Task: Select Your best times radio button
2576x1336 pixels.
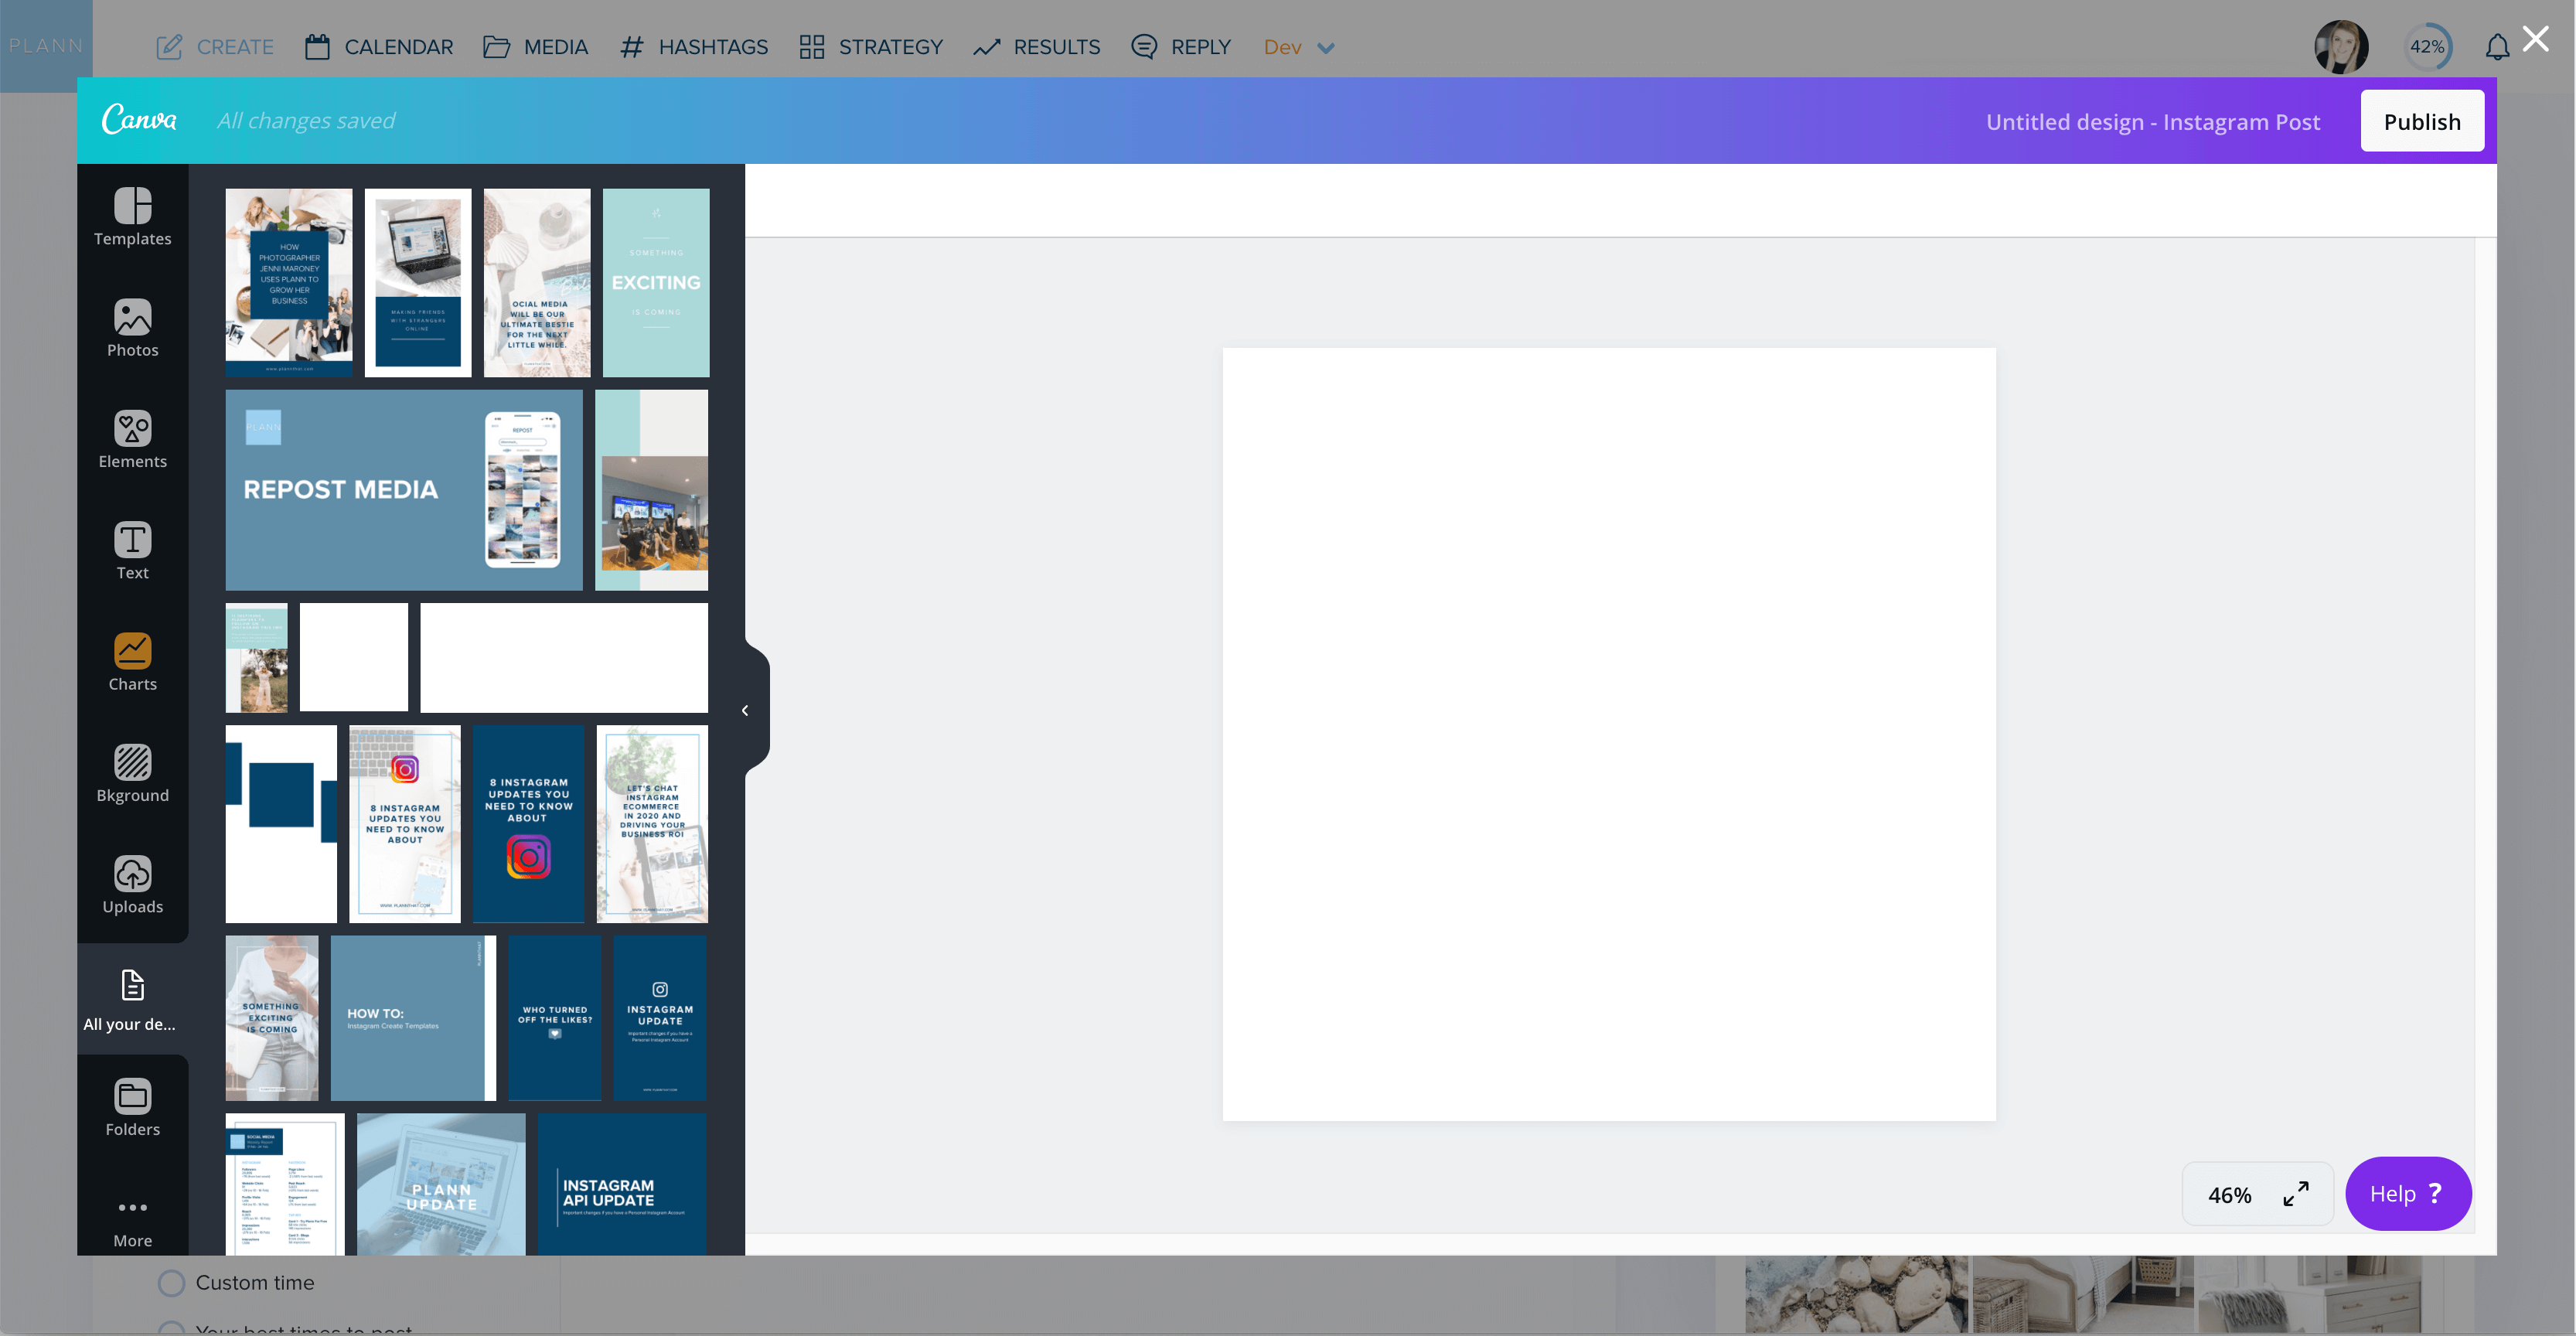Action: point(170,1329)
